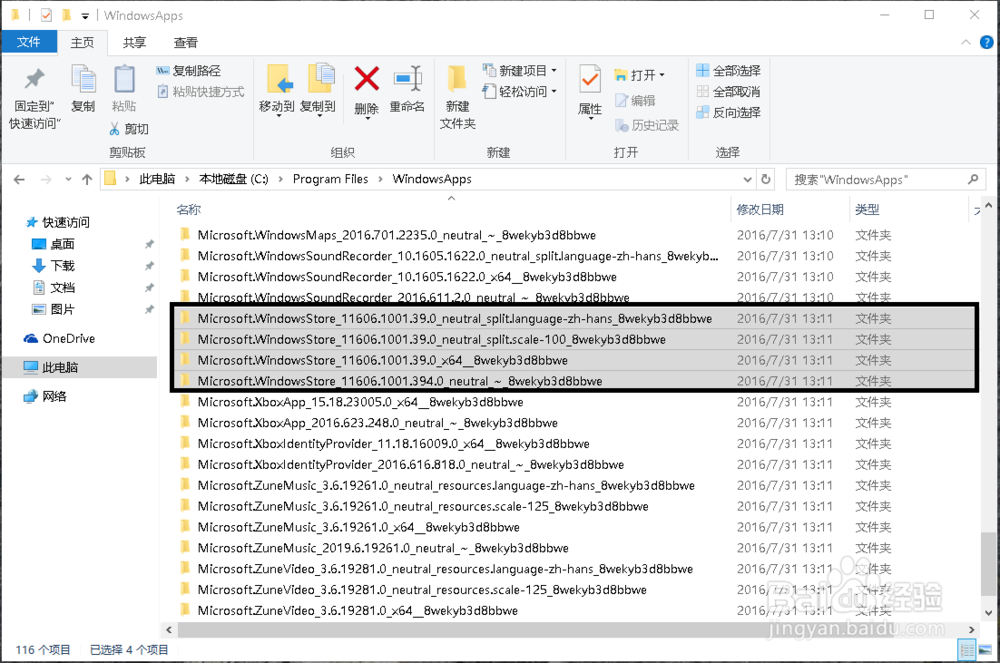Click the Help question mark icon
This screenshot has height=663, width=1000.
986,42
